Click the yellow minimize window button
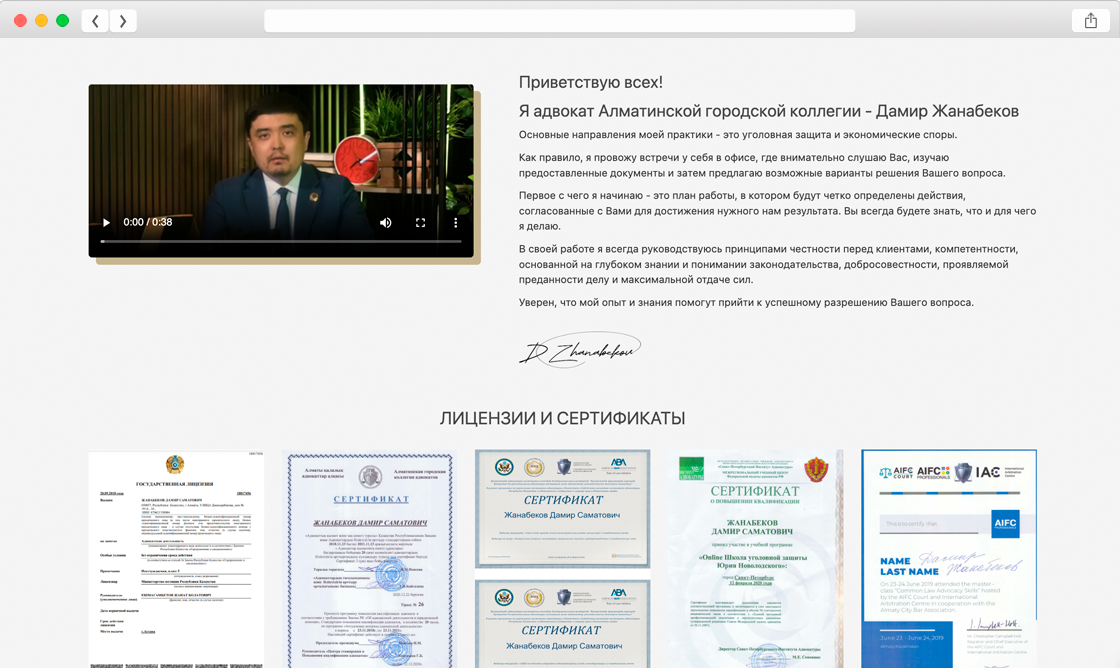 (41, 21)
